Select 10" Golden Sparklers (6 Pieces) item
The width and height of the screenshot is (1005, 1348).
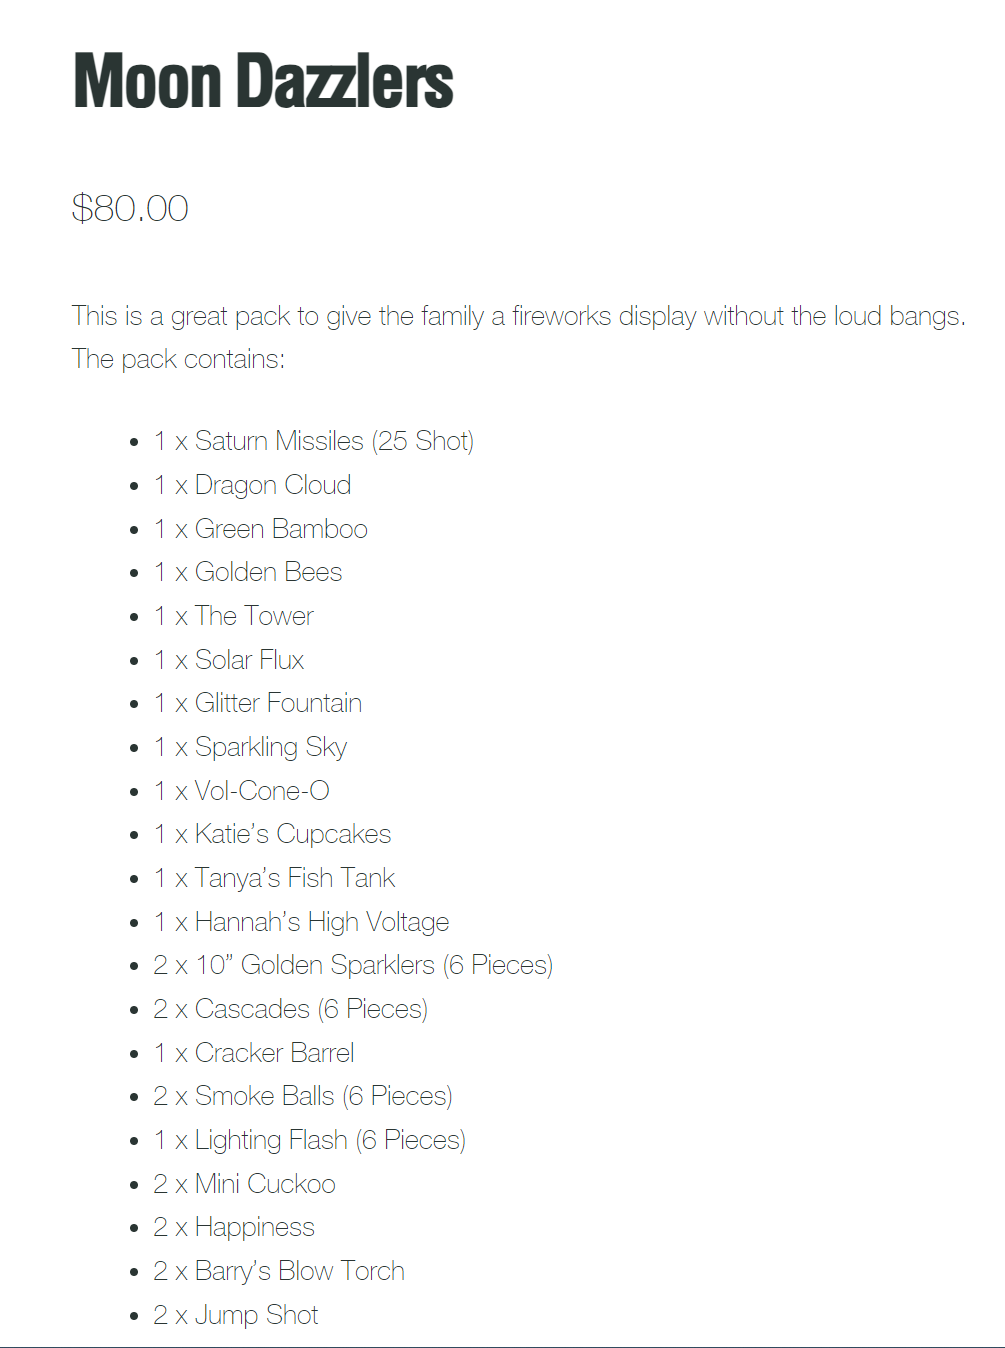coord(353,965)
